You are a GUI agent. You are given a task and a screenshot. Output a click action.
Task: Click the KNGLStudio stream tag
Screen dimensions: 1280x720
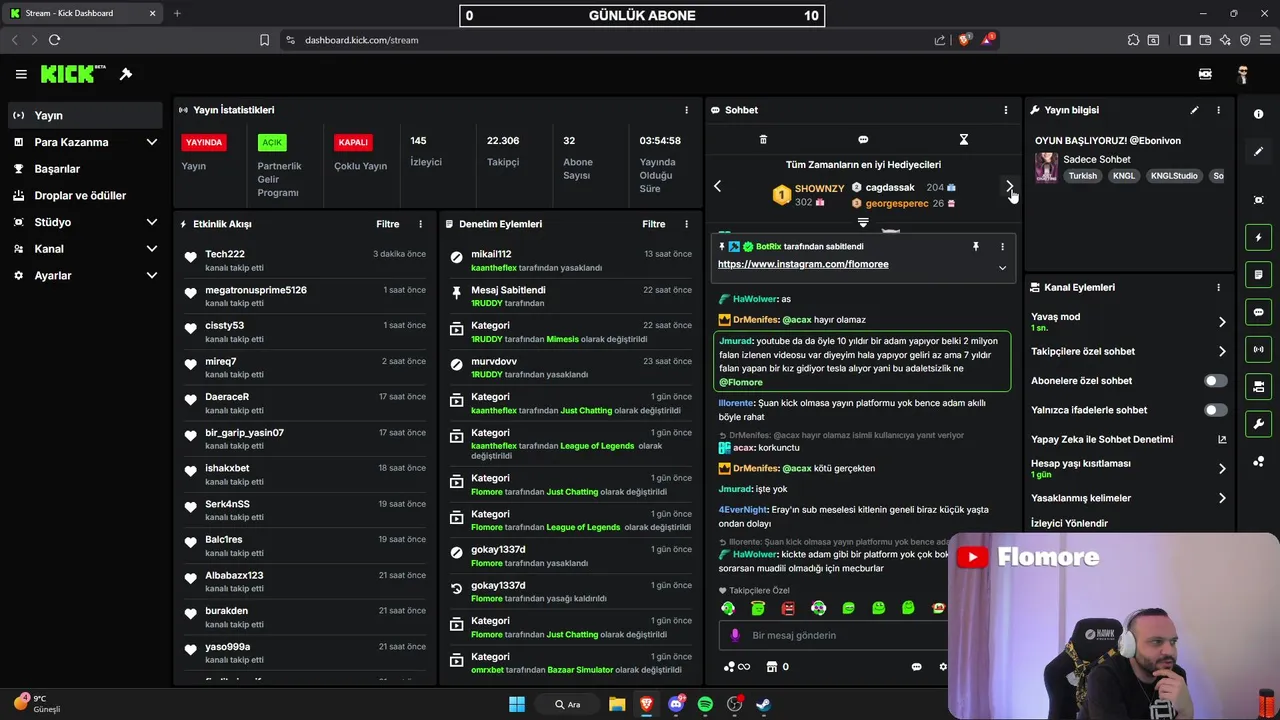click(1174, 176)
